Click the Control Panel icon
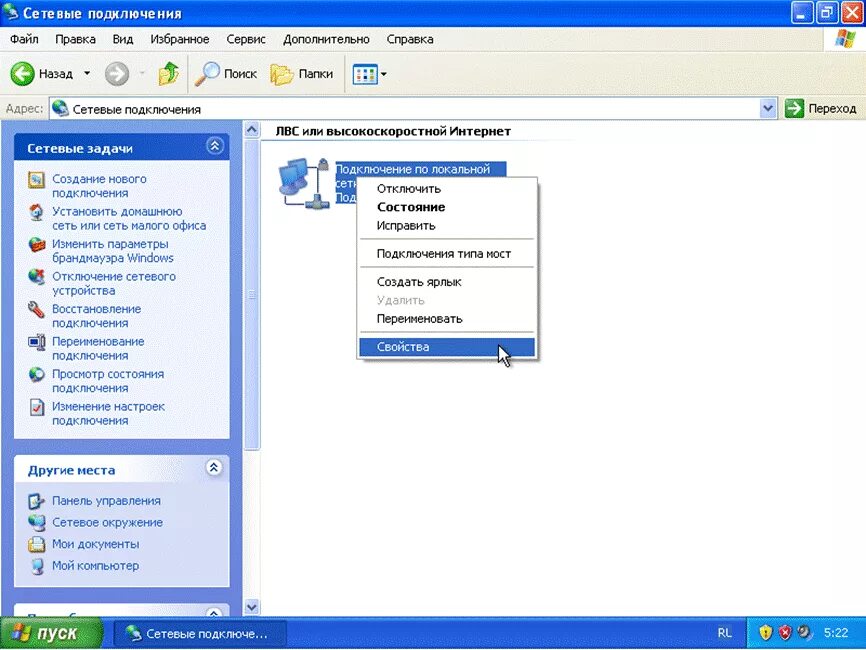866x650 pixels. pos(36,501)
